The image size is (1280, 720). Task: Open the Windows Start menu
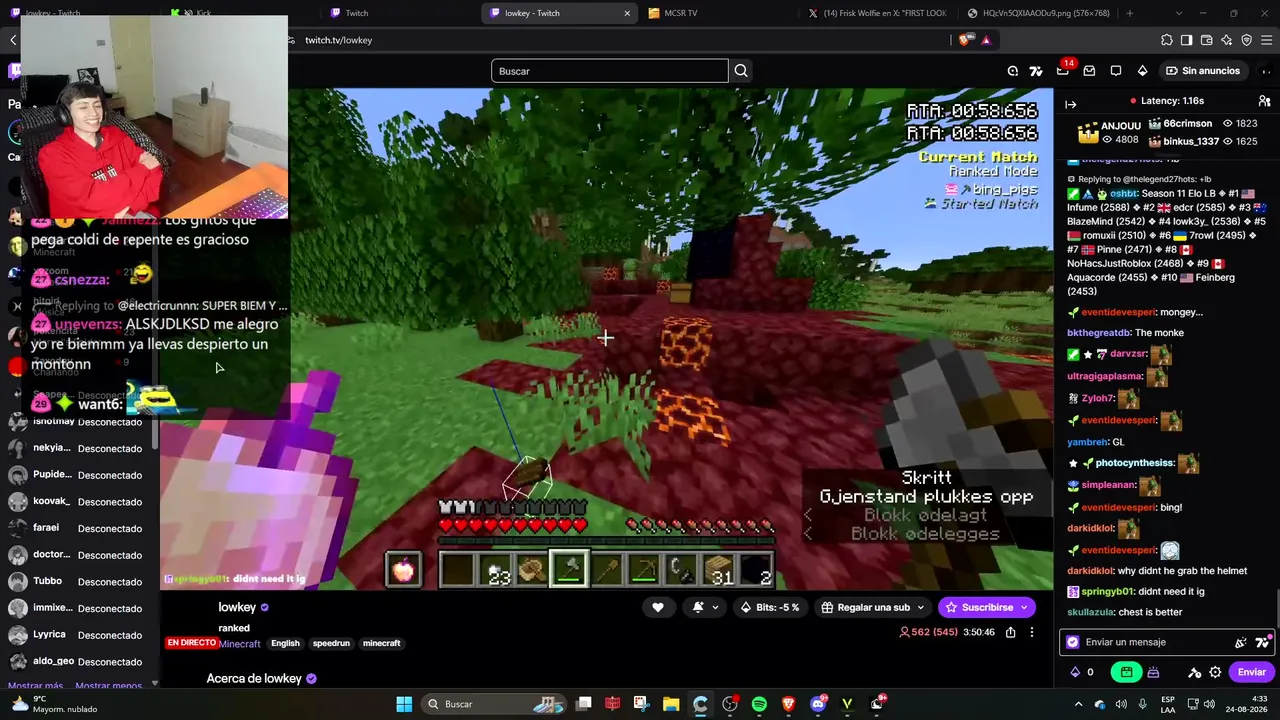[404, 704]
